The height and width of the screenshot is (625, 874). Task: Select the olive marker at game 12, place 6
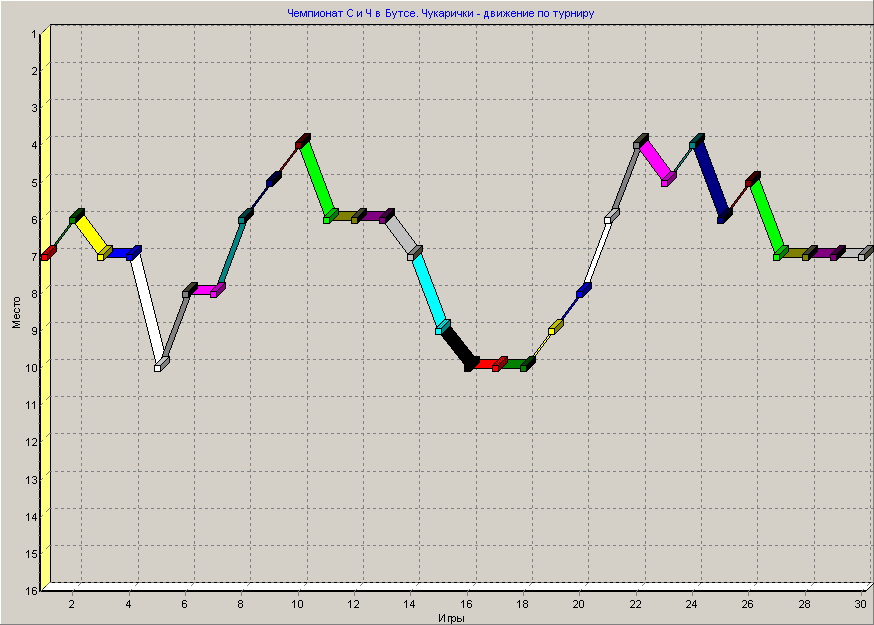358,216
